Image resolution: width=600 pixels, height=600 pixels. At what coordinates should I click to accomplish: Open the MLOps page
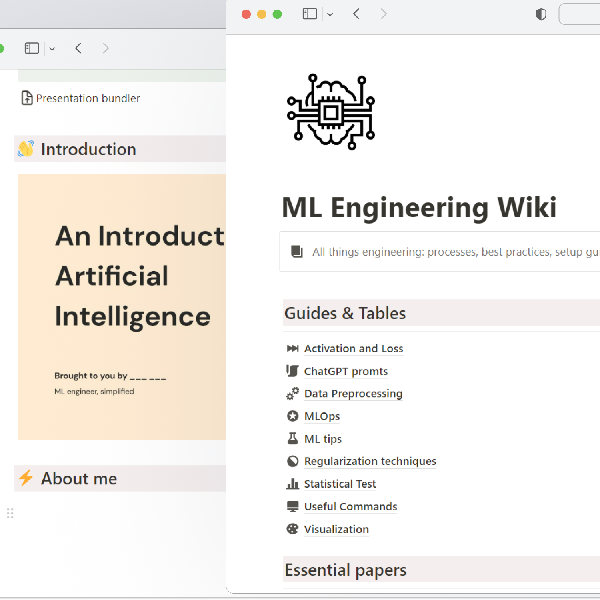point(322,416)
